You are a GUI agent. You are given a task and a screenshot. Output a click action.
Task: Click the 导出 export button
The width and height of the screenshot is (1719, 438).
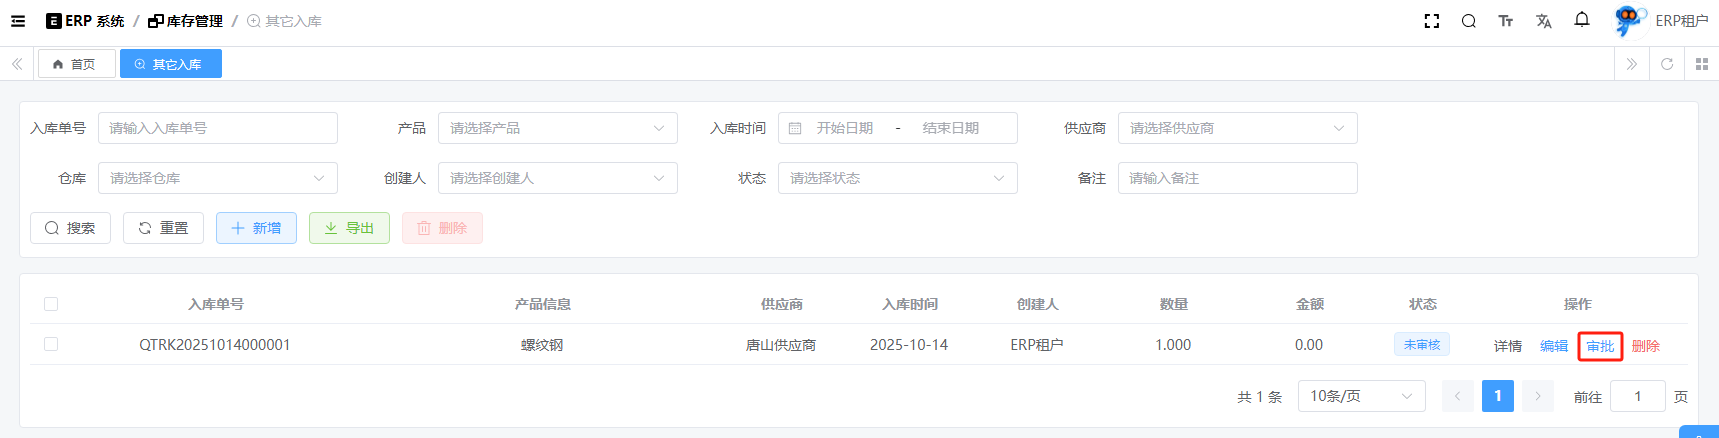(x=349, y=228)
